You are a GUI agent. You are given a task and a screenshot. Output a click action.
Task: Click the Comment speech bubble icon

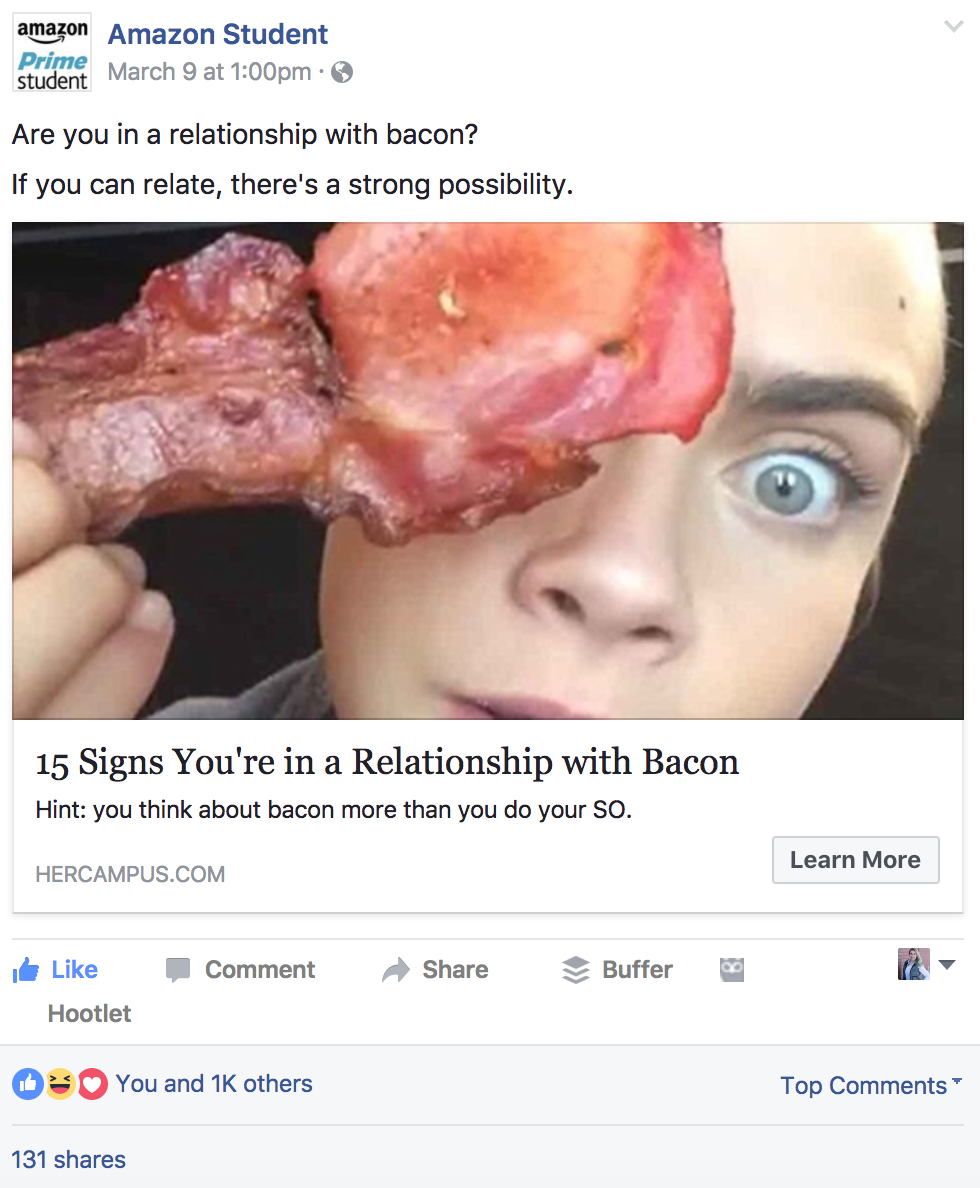177,970
